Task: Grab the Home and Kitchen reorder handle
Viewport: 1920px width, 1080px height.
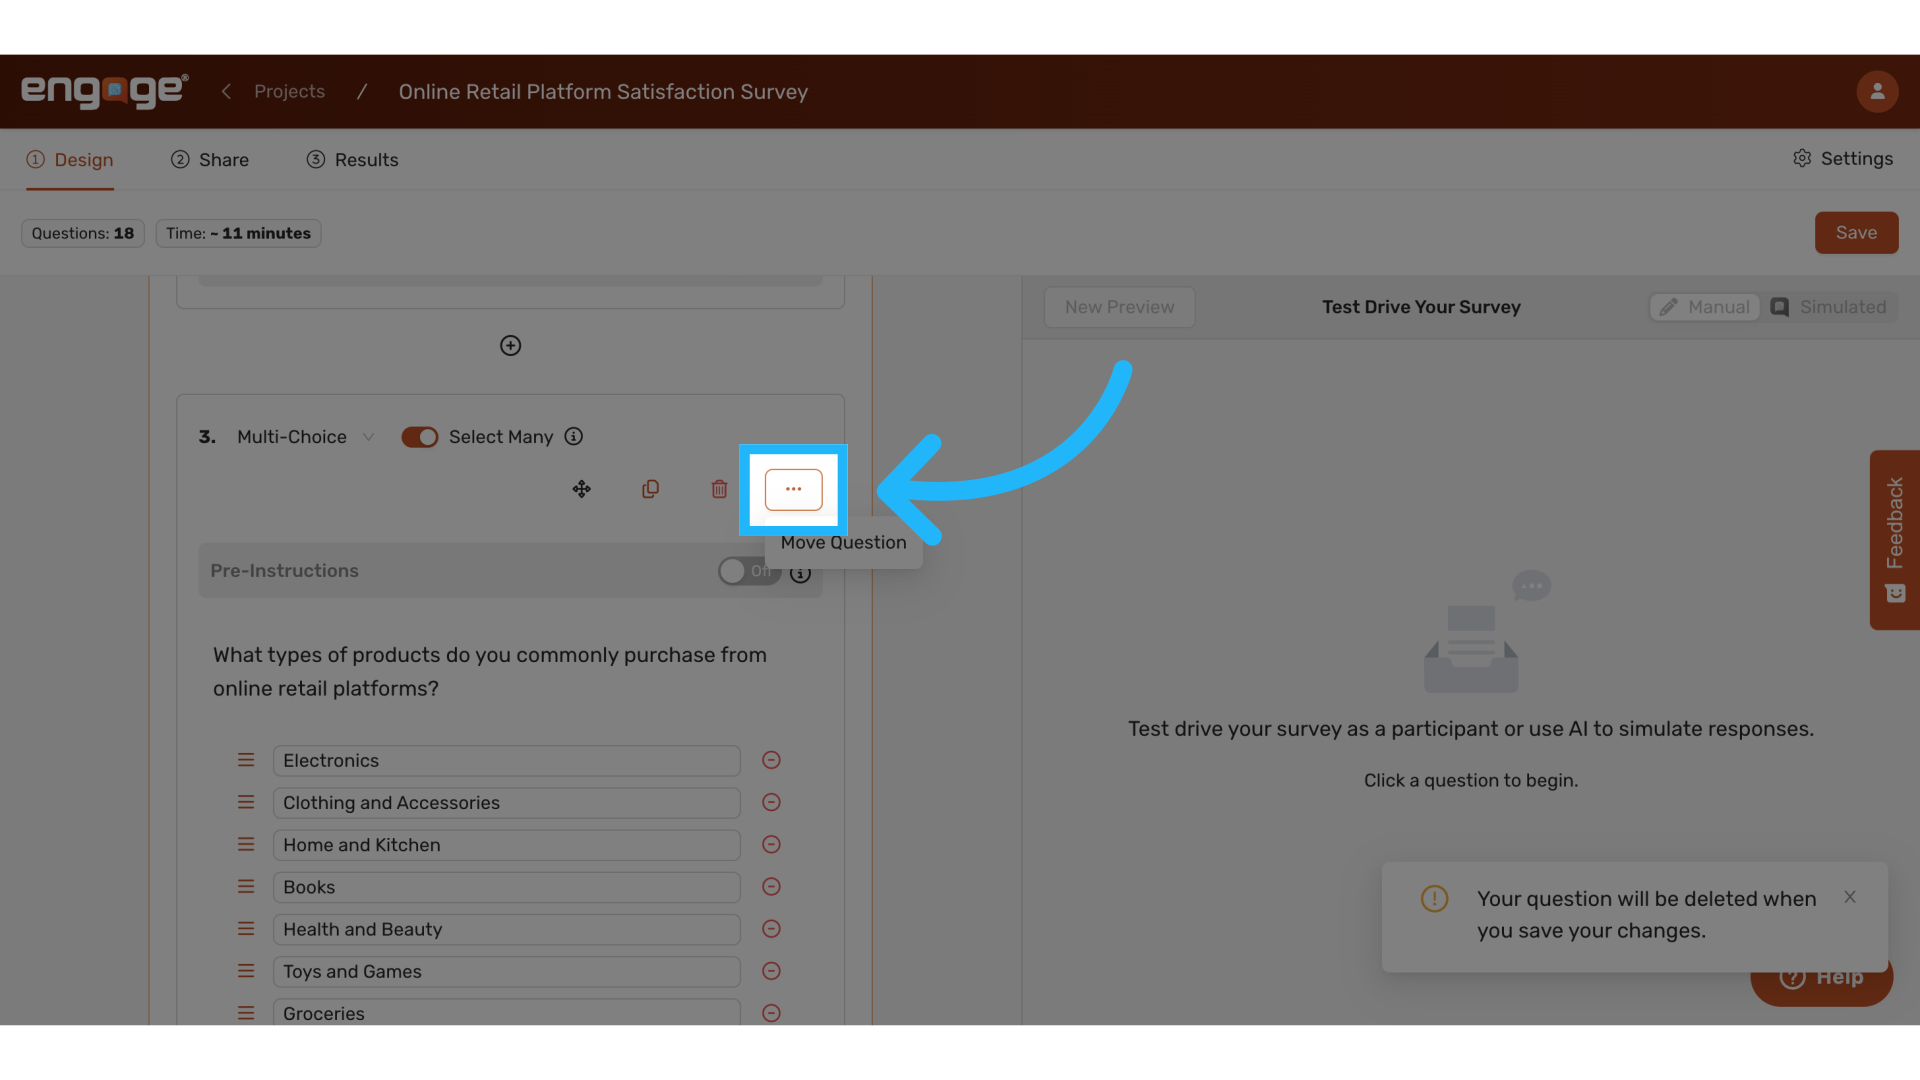Action: [x=246, y=844]
